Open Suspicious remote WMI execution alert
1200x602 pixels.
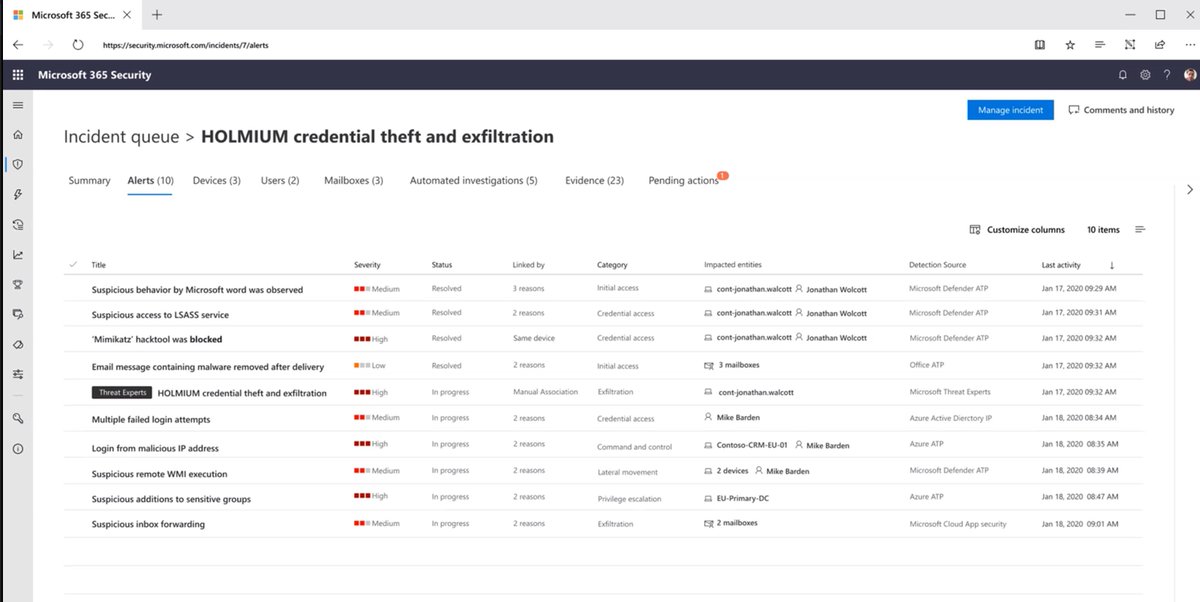click(159, 474)
